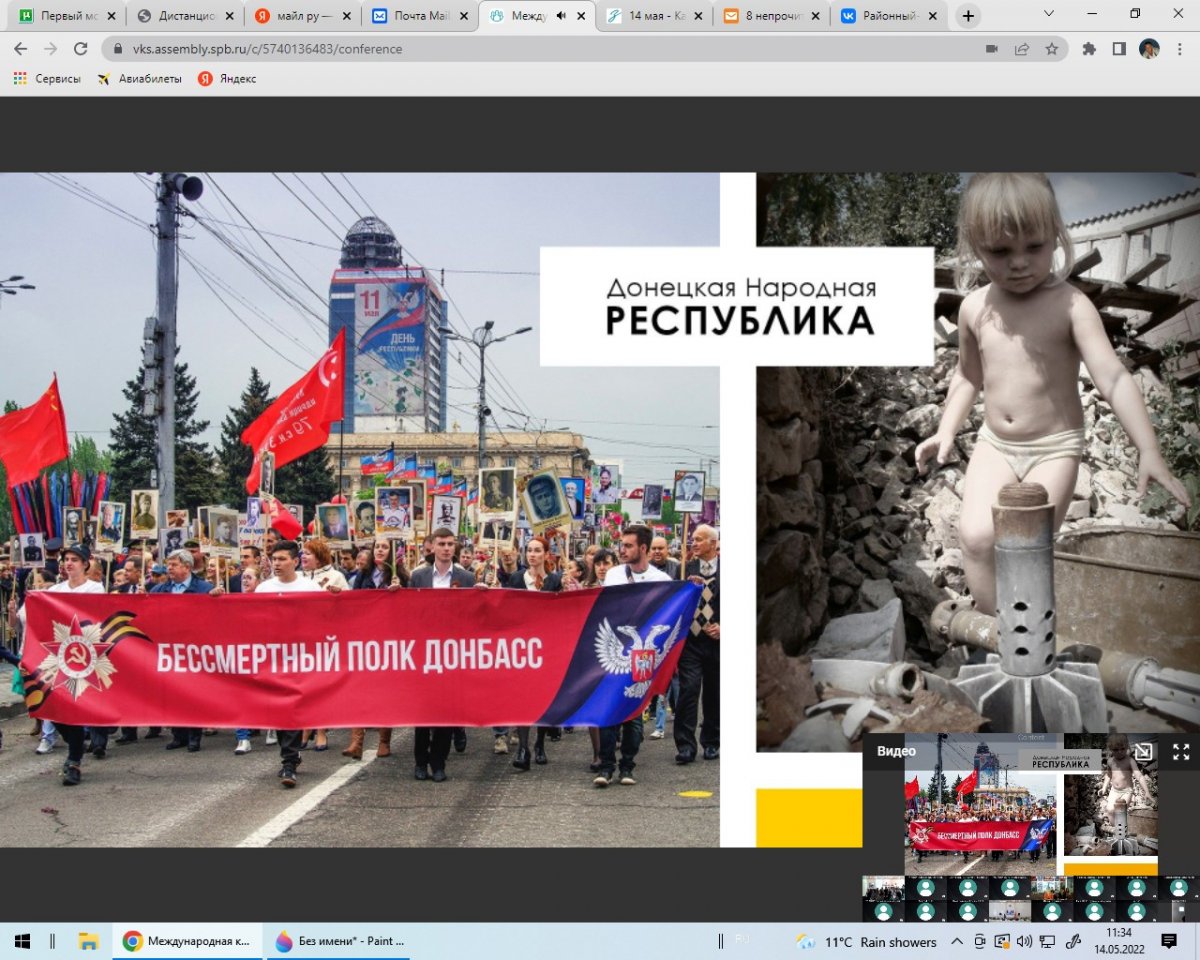Switch to the Paint 3D taskbar window
Screen dimensions: 1200x960
[340, 941]
